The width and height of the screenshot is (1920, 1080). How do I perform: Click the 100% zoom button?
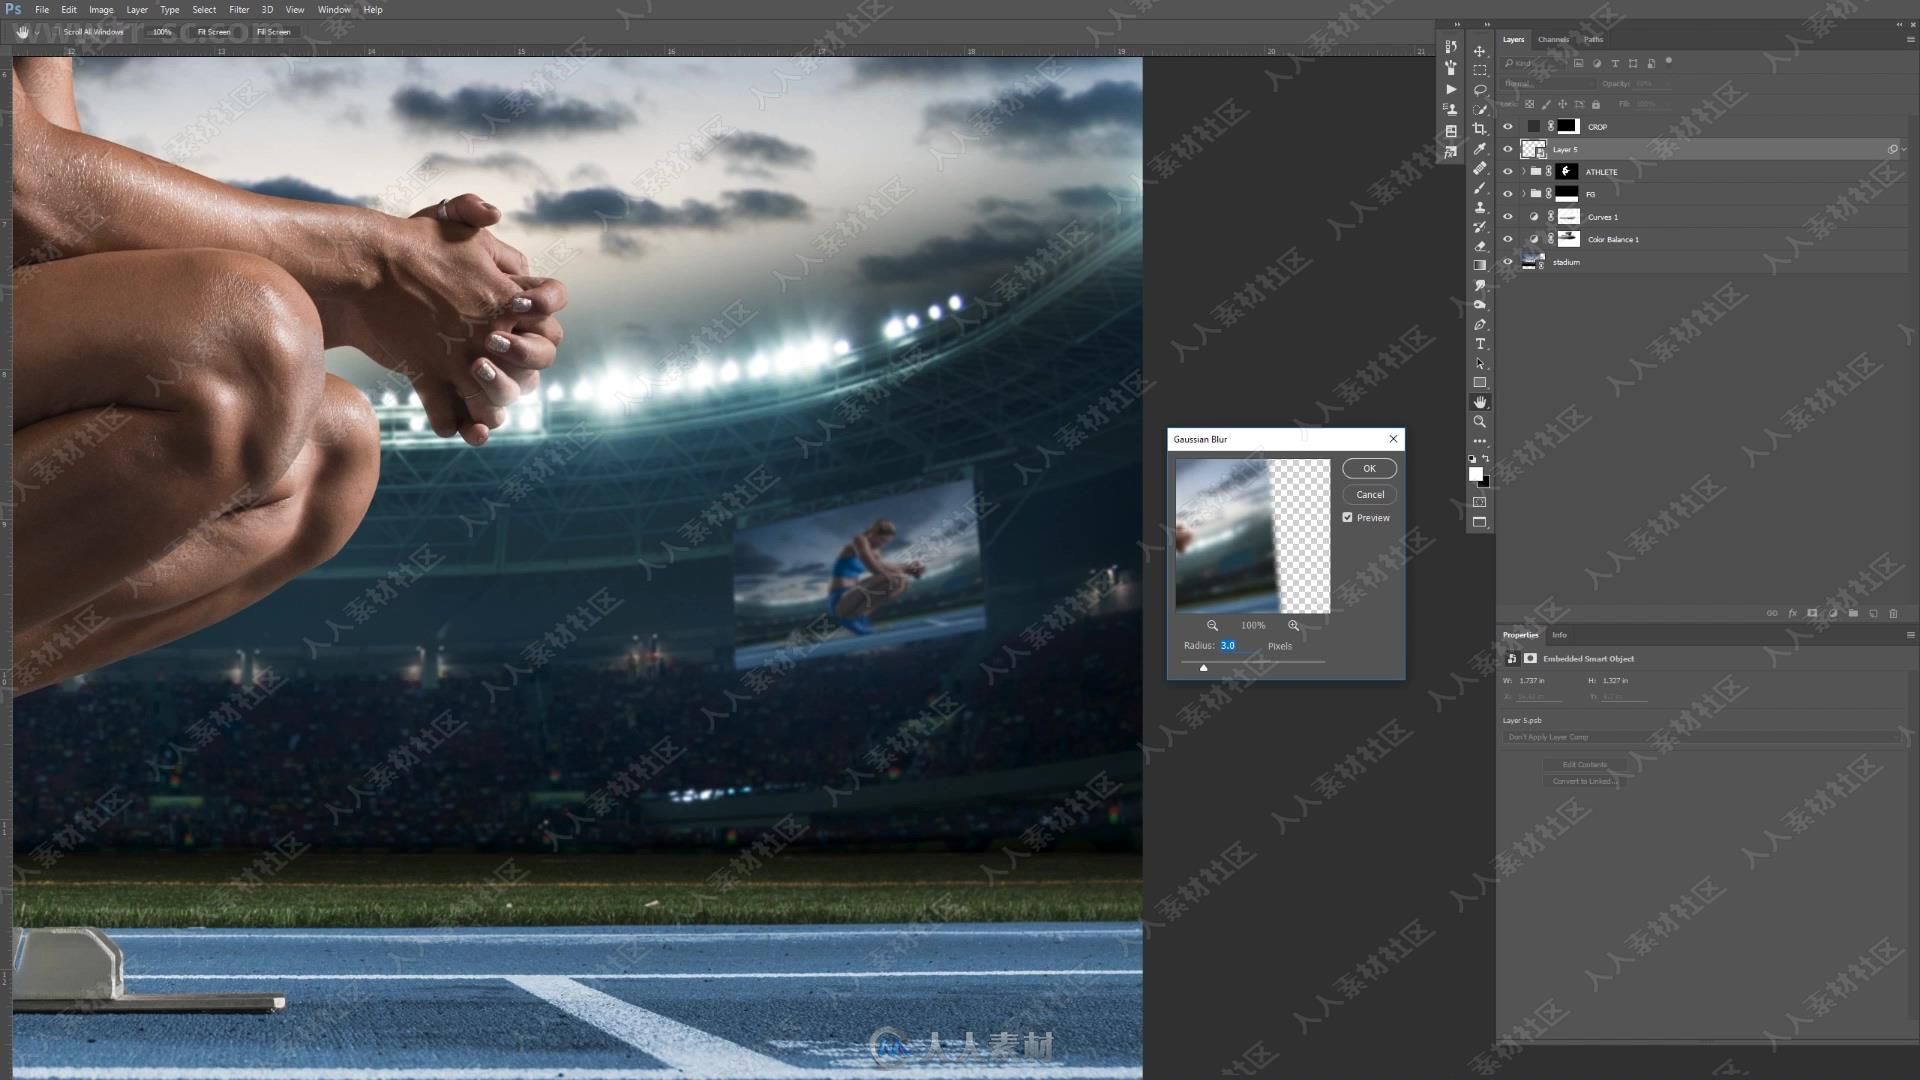pos(162,32)
